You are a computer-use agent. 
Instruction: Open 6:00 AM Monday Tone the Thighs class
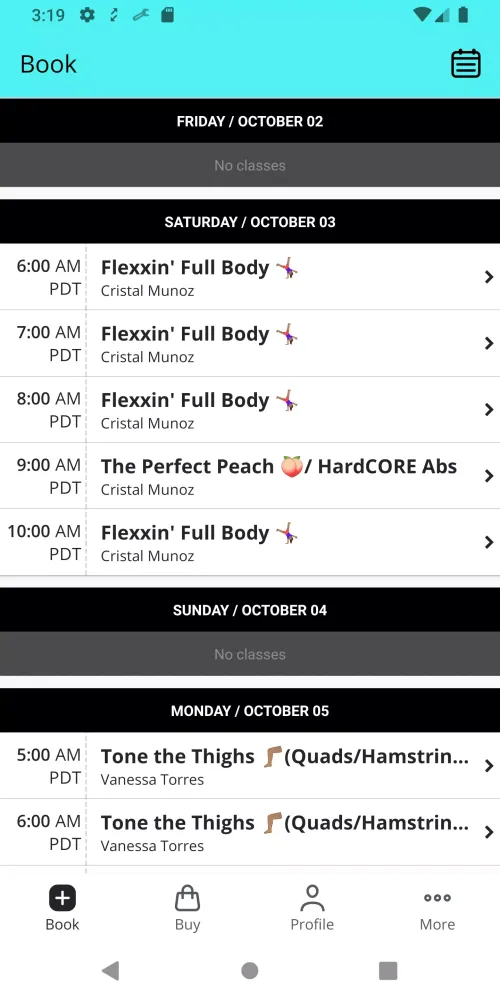(x=250, y=832)
